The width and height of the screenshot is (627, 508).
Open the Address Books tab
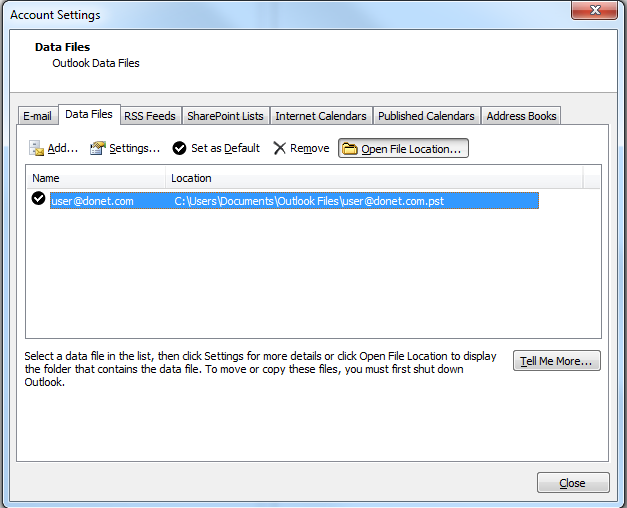tap(521, 116)
